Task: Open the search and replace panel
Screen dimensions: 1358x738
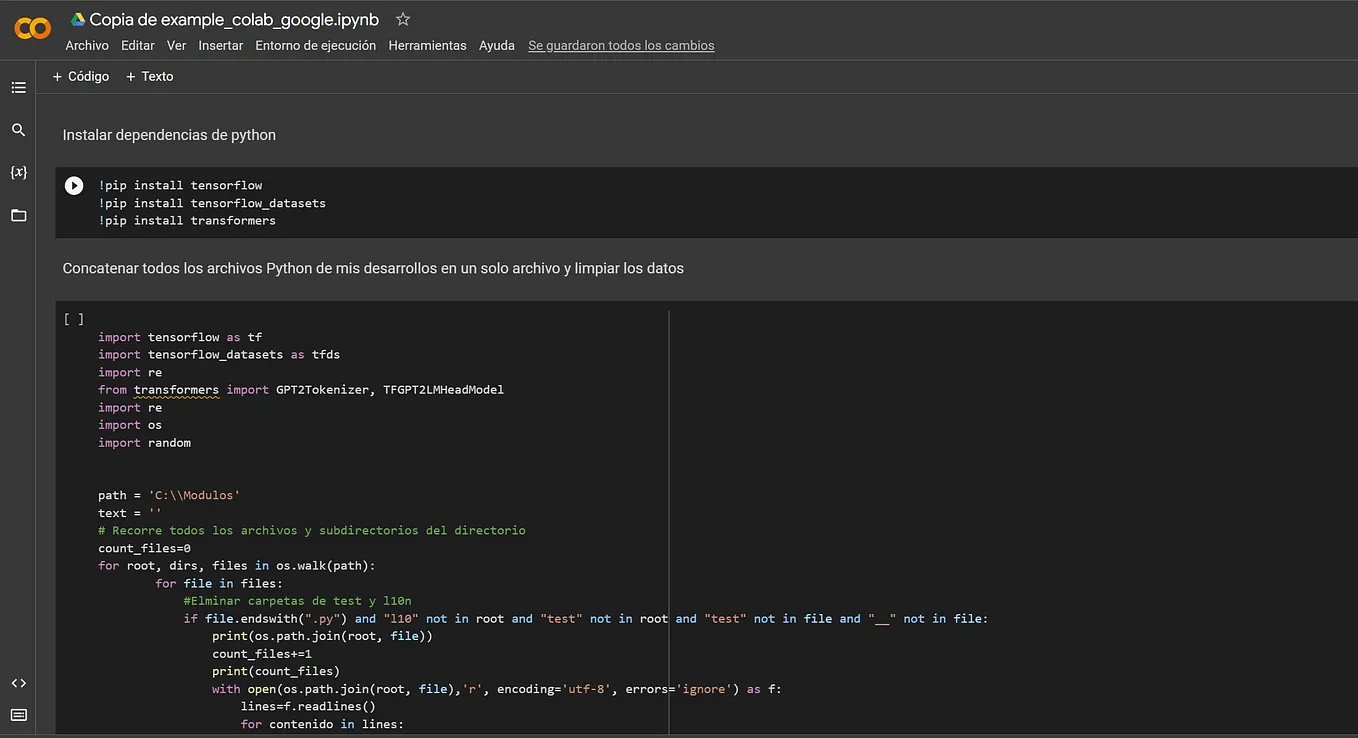Action: point(18,130)
